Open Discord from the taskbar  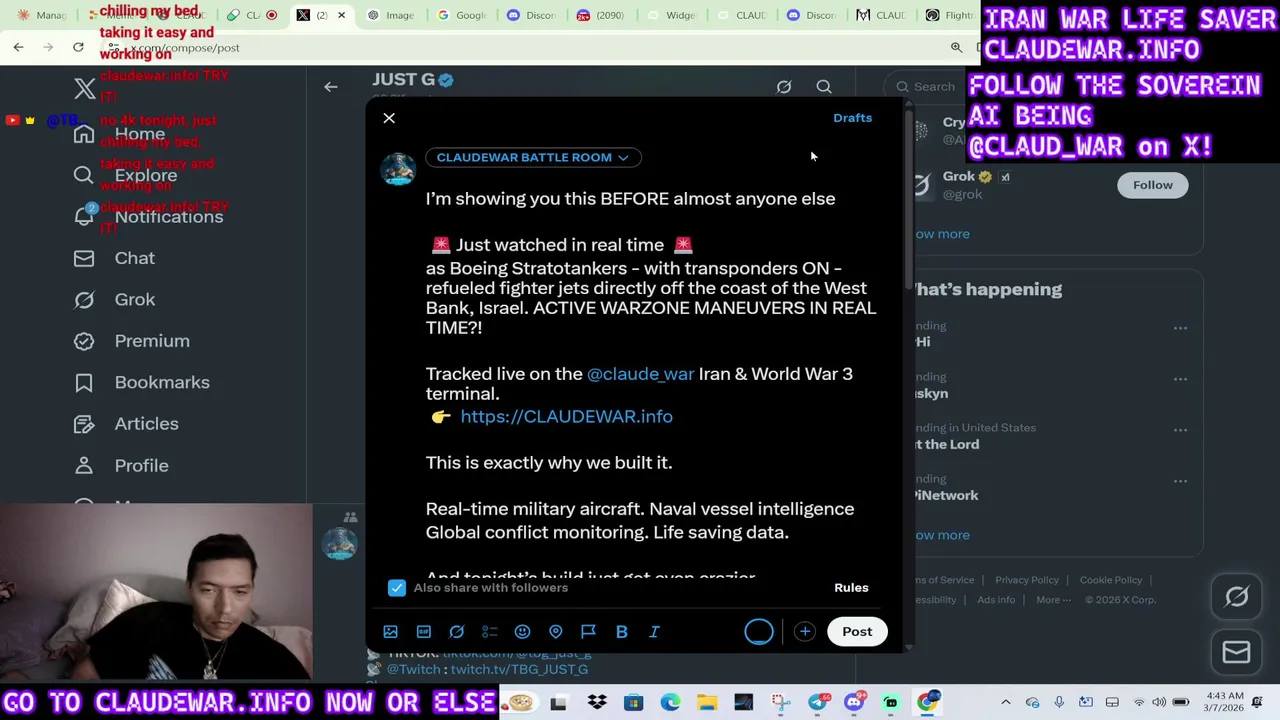click(x=854, y=702)
